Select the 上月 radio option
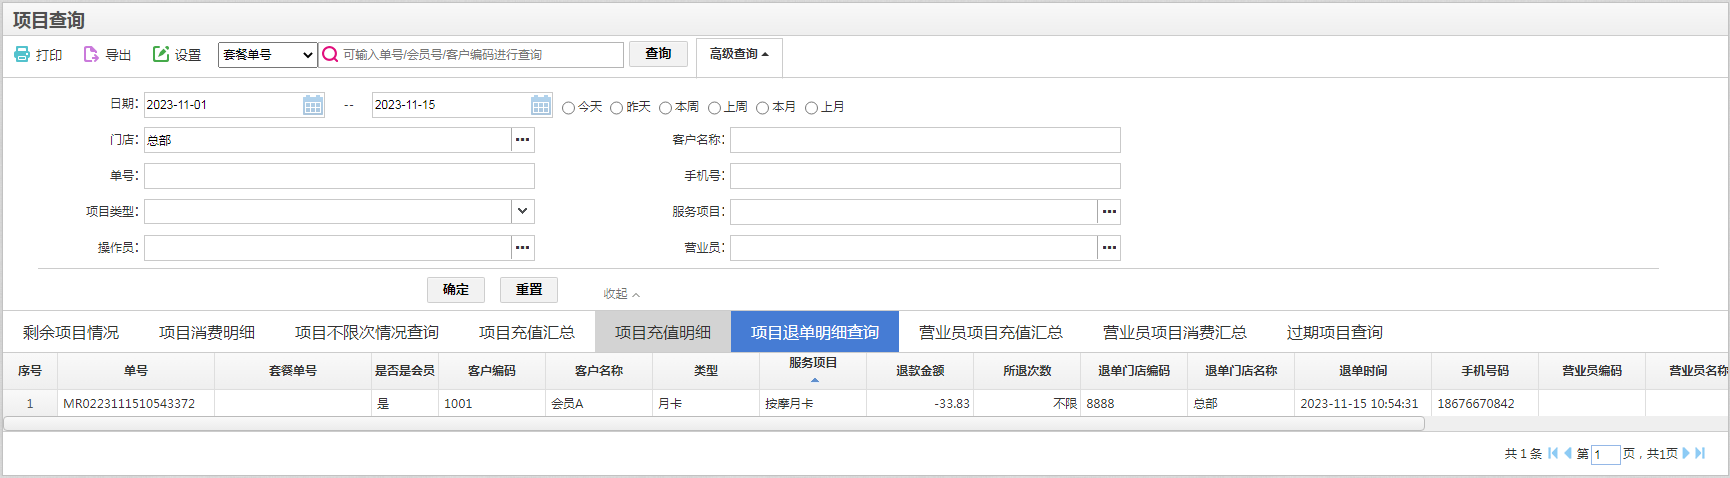Image resolution: width=1730 pixels, height=478 pixels. click(811, 108)
